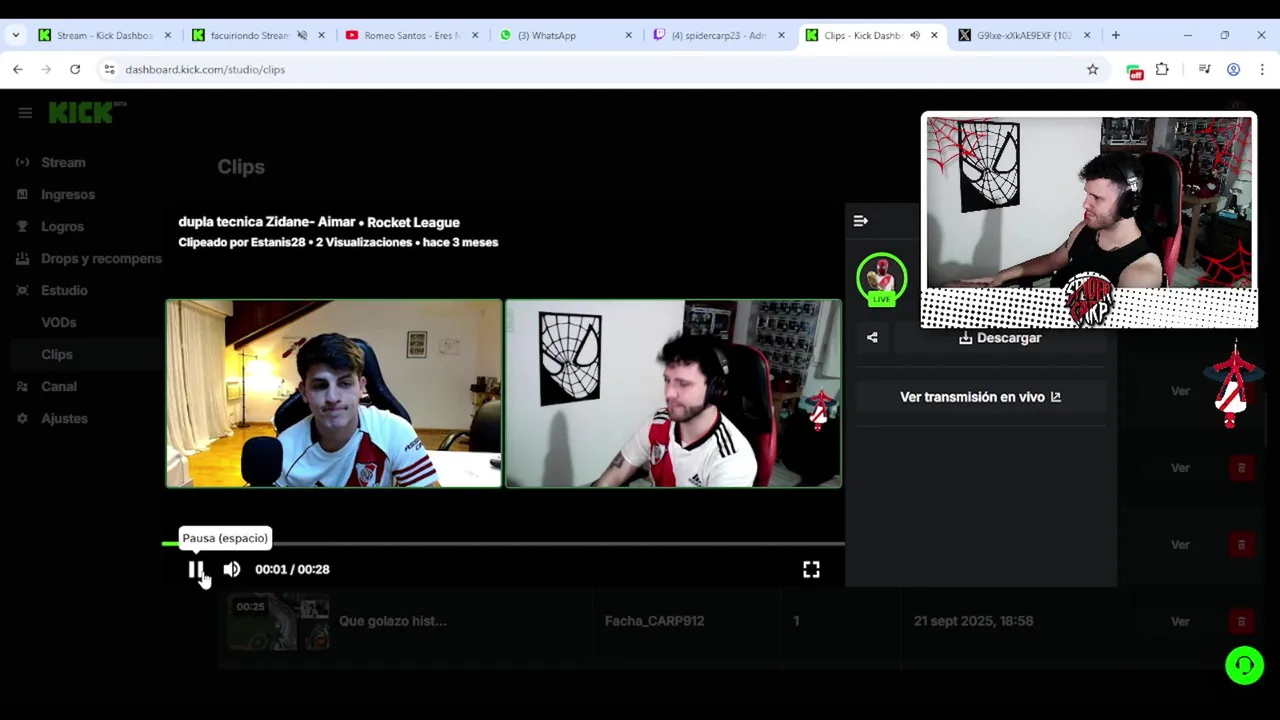Open browser media controls
Screen dimensions: 1280x720
click(1204, 69)
